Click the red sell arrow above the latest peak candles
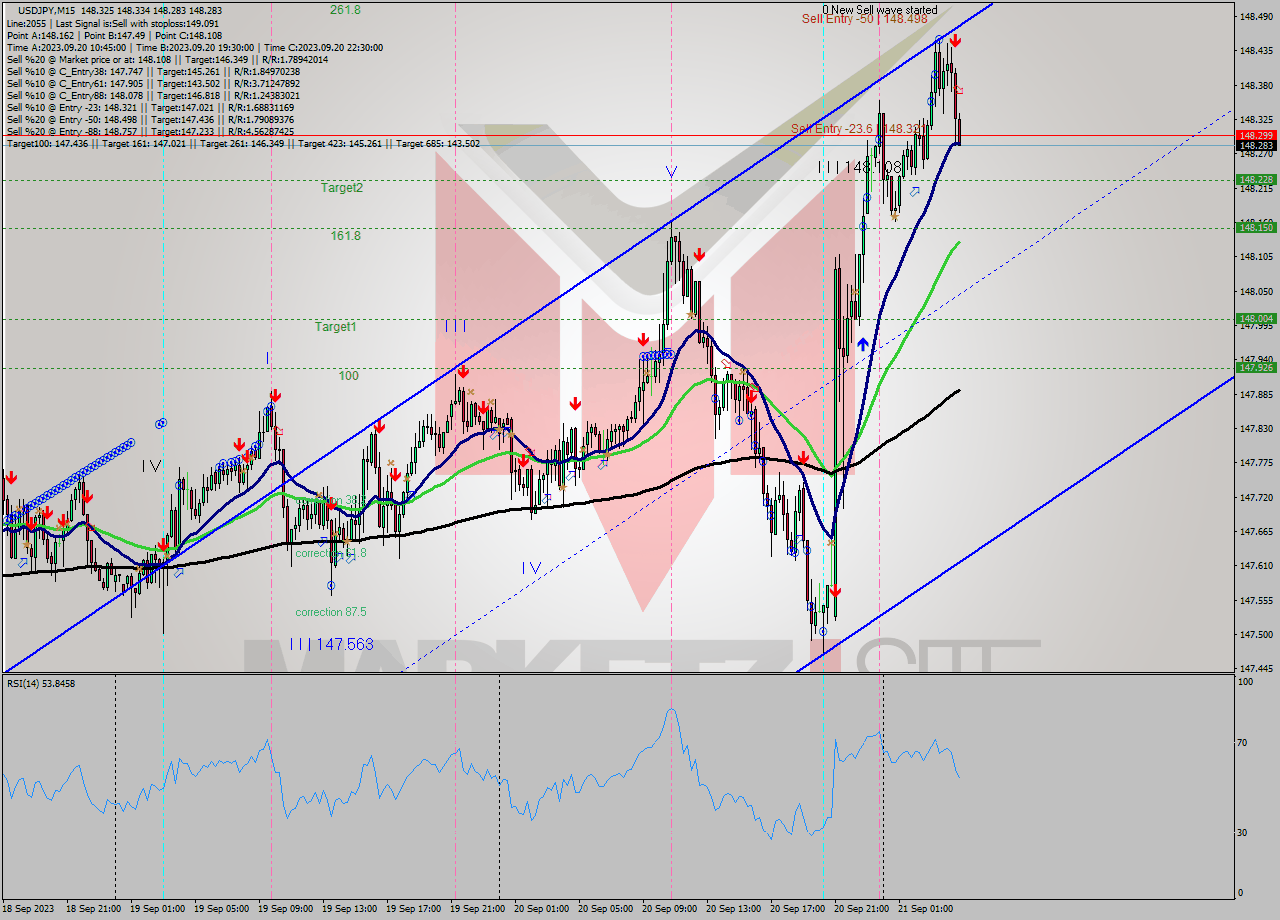Image resolution: width=1280 pixels, height=920 pixels. click(x=956, y=42)
